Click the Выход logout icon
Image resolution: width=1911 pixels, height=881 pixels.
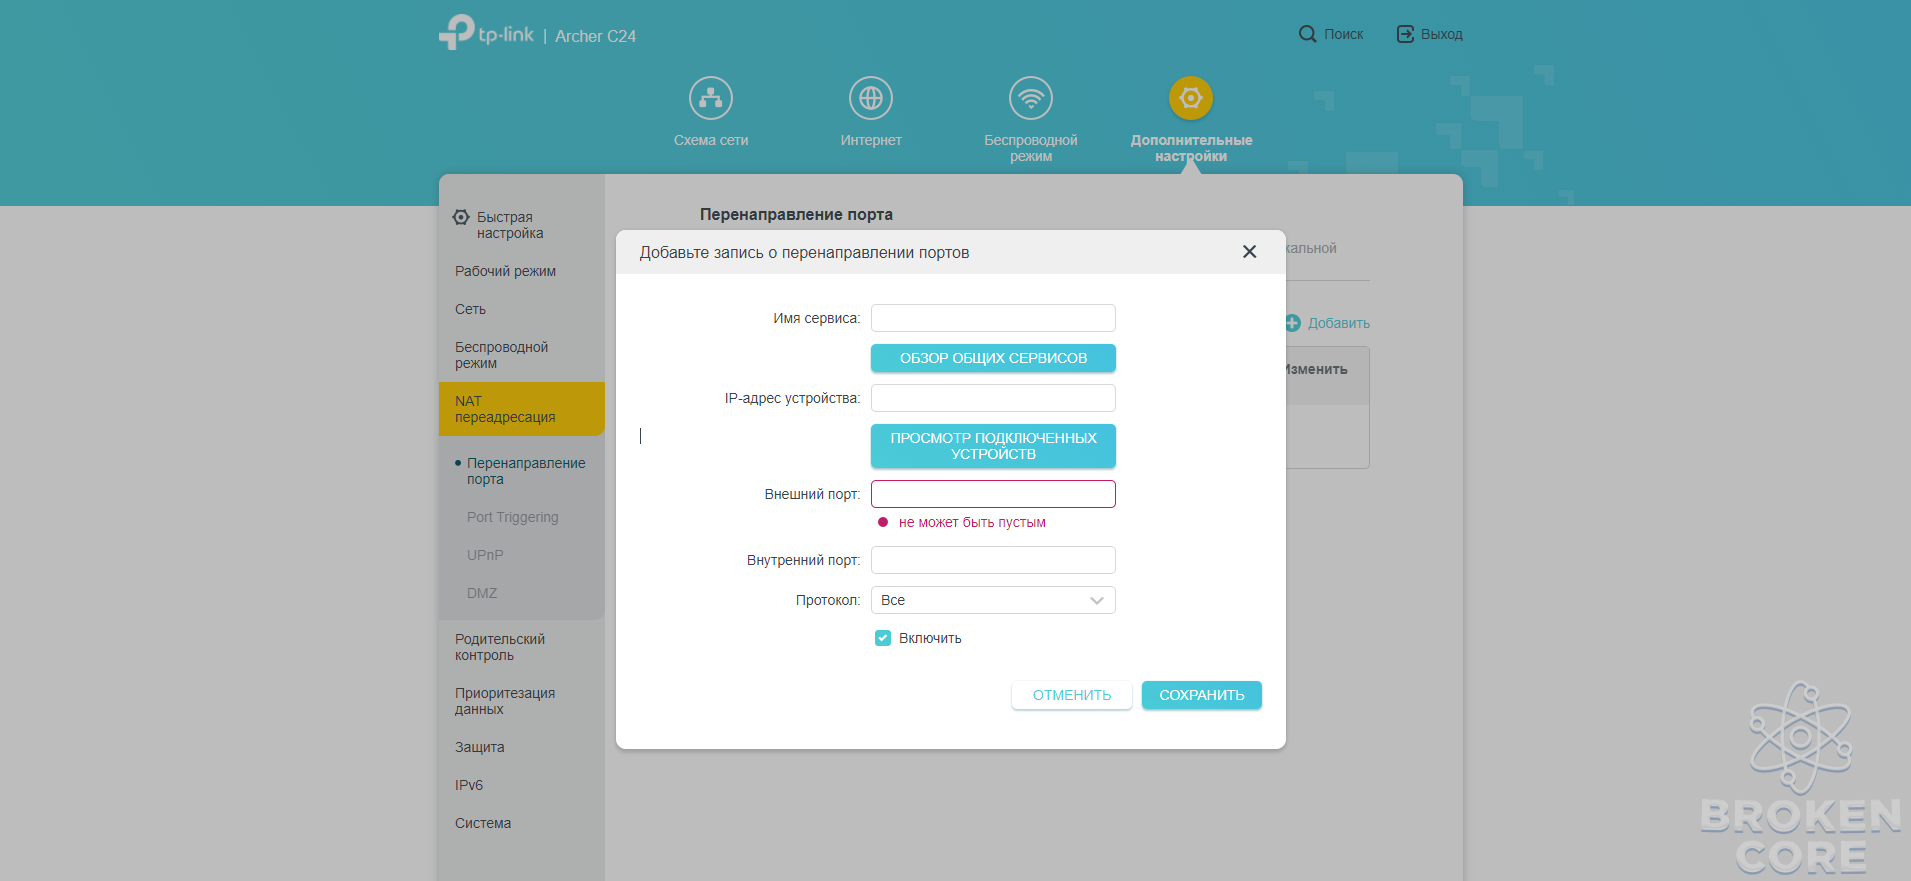1405,34
